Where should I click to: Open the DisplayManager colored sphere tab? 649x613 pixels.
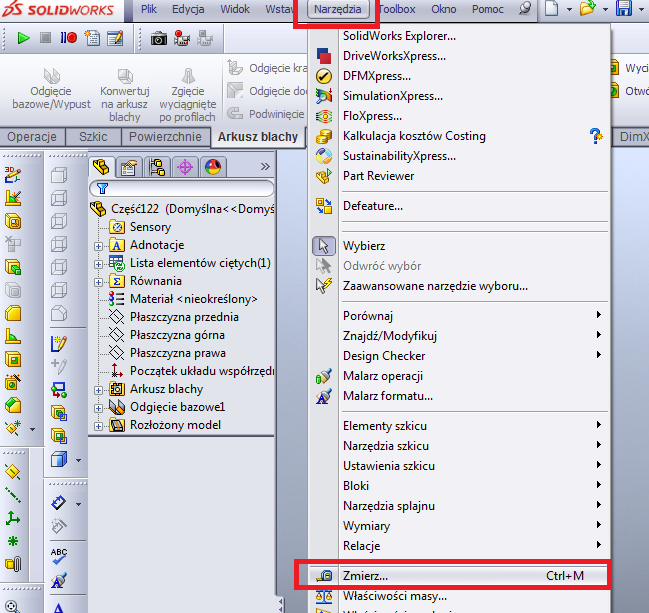(x=213, y=167)
